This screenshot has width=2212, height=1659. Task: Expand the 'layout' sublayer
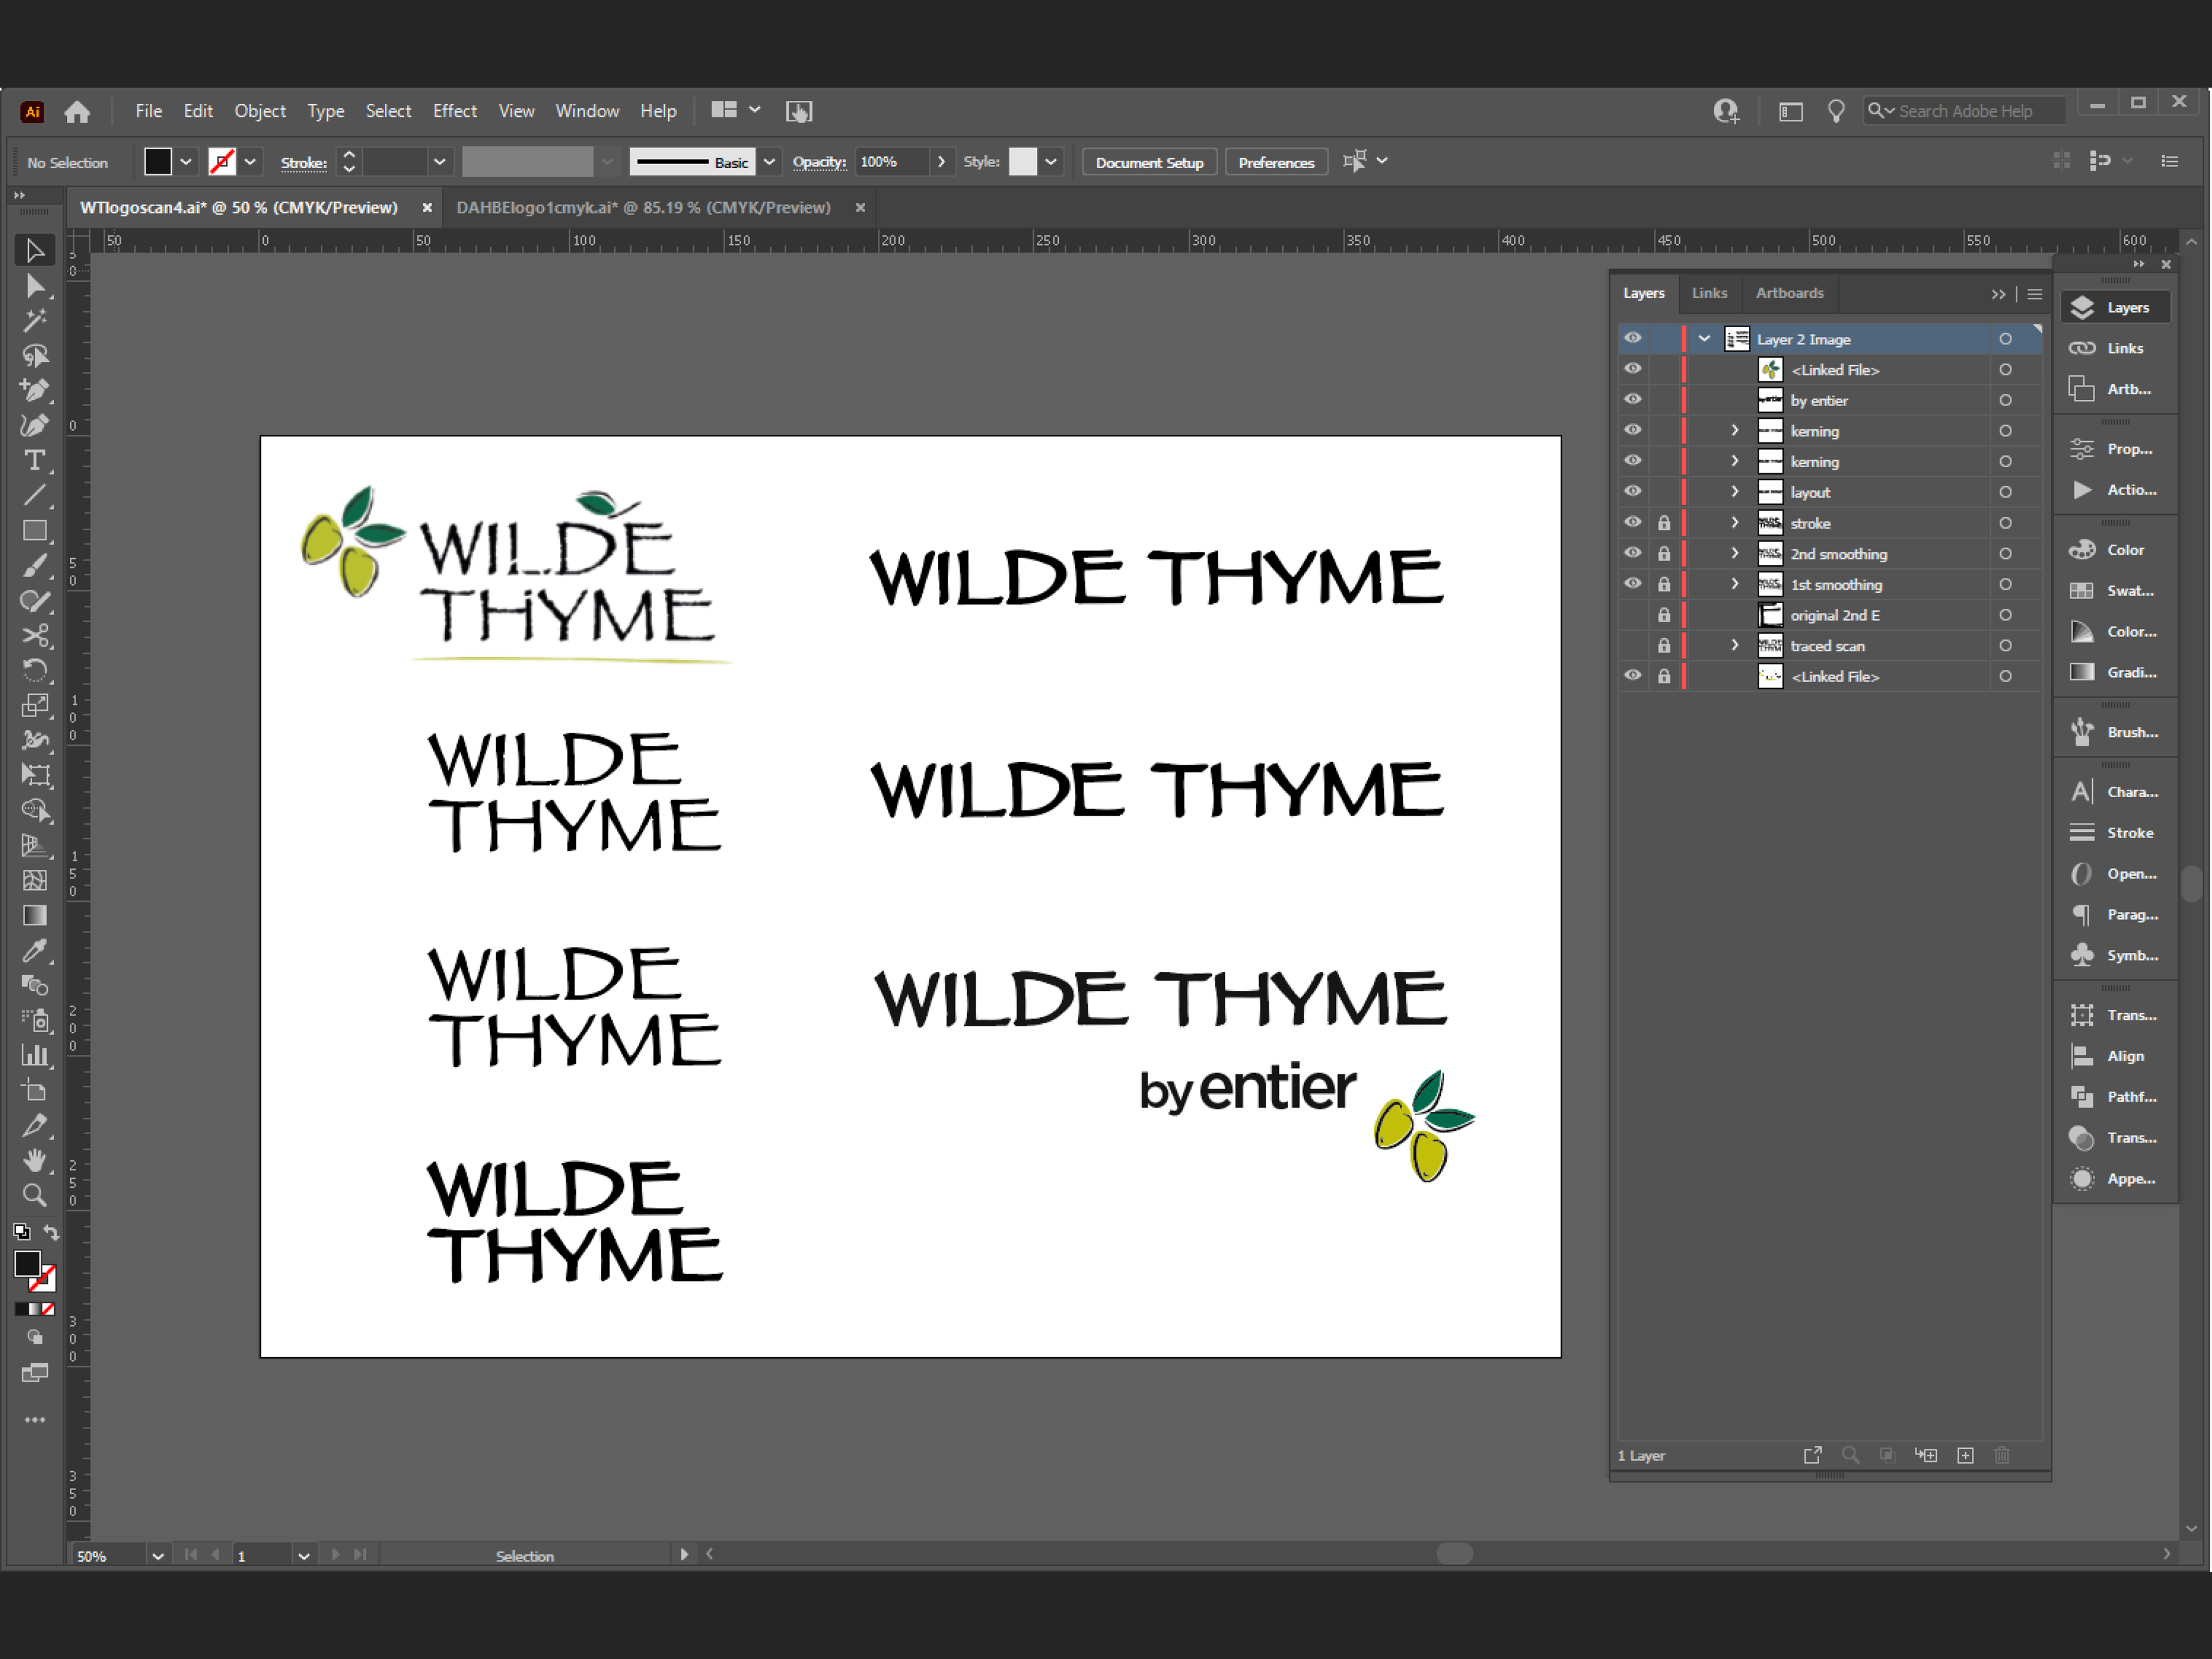pyautogui.click(x=1735, y=492)
